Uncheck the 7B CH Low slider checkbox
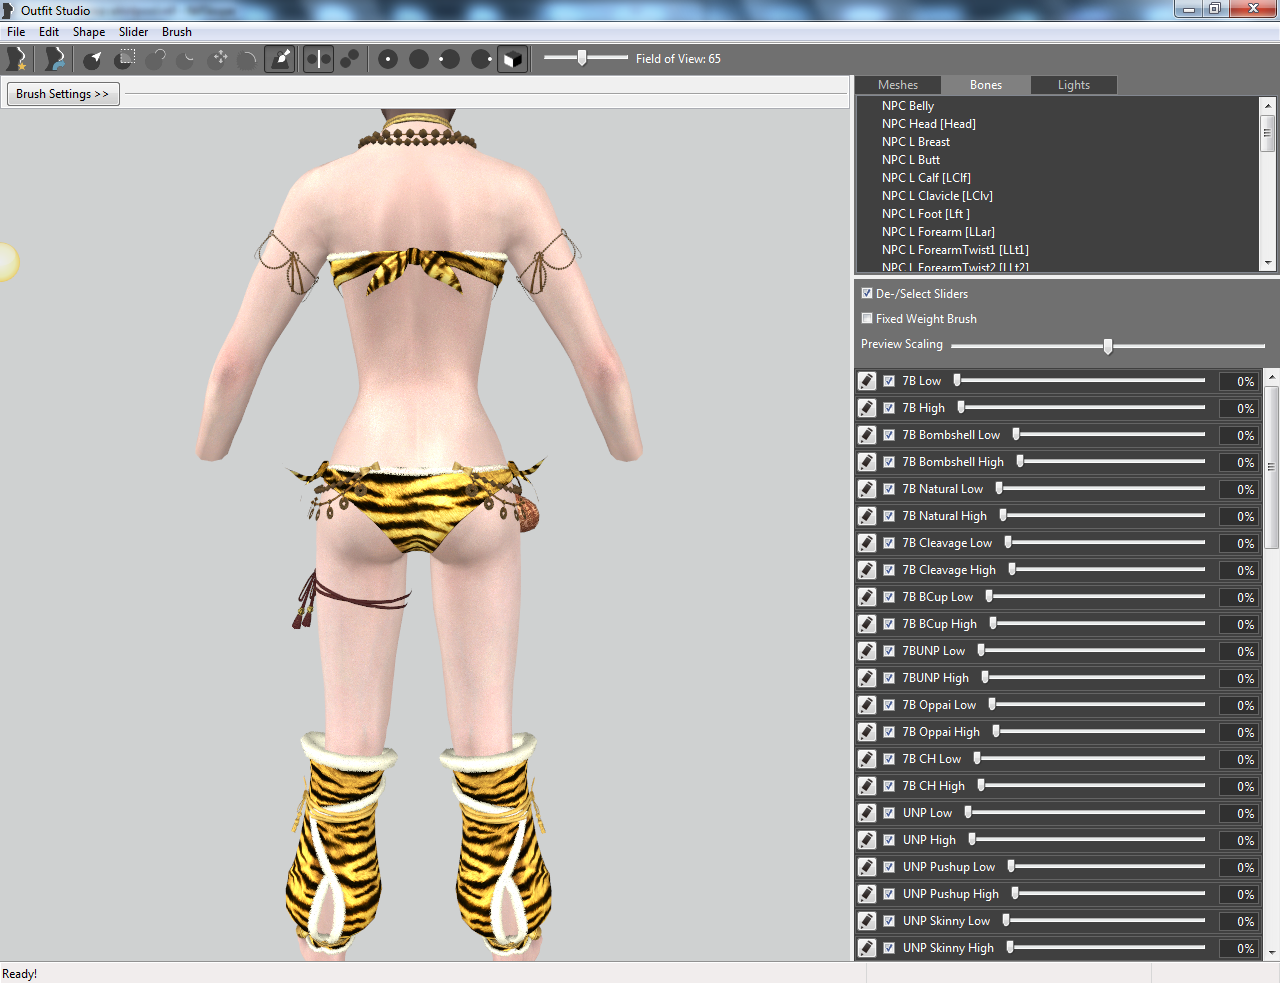 pyautogui.click(x=889, y=759)
